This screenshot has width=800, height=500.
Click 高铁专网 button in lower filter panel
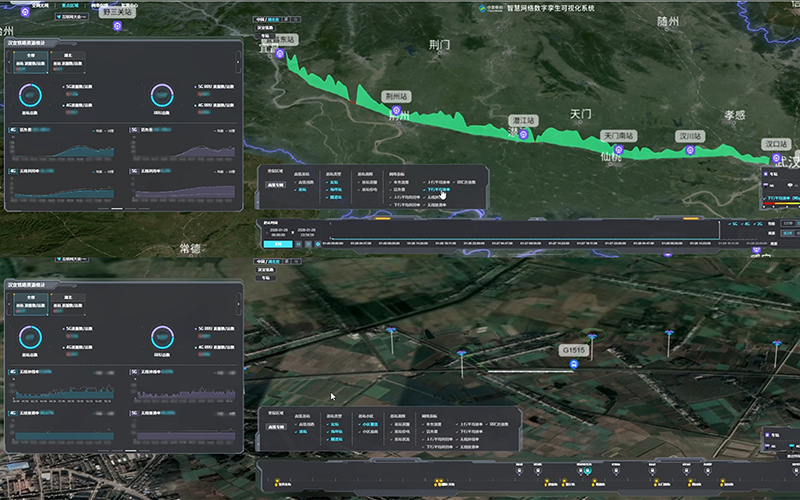click(276, 425)
